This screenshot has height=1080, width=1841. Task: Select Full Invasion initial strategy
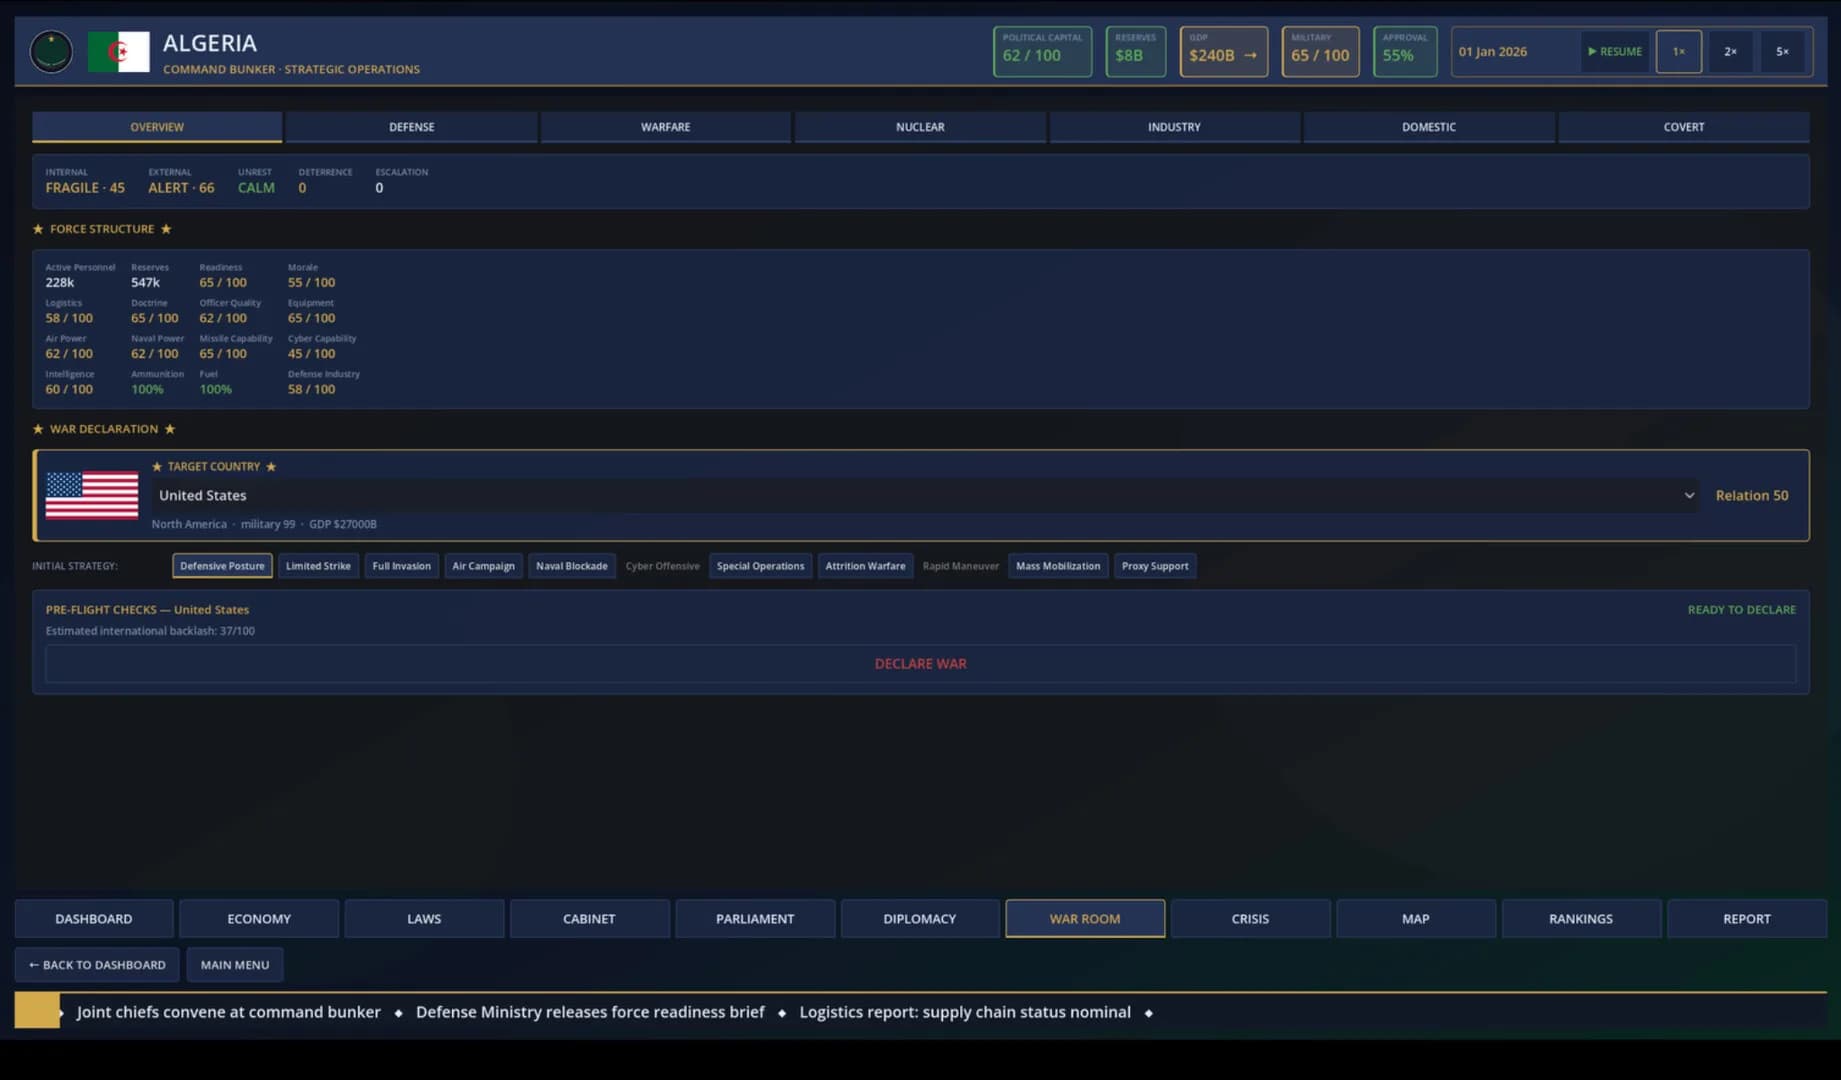tap(401, 566)
